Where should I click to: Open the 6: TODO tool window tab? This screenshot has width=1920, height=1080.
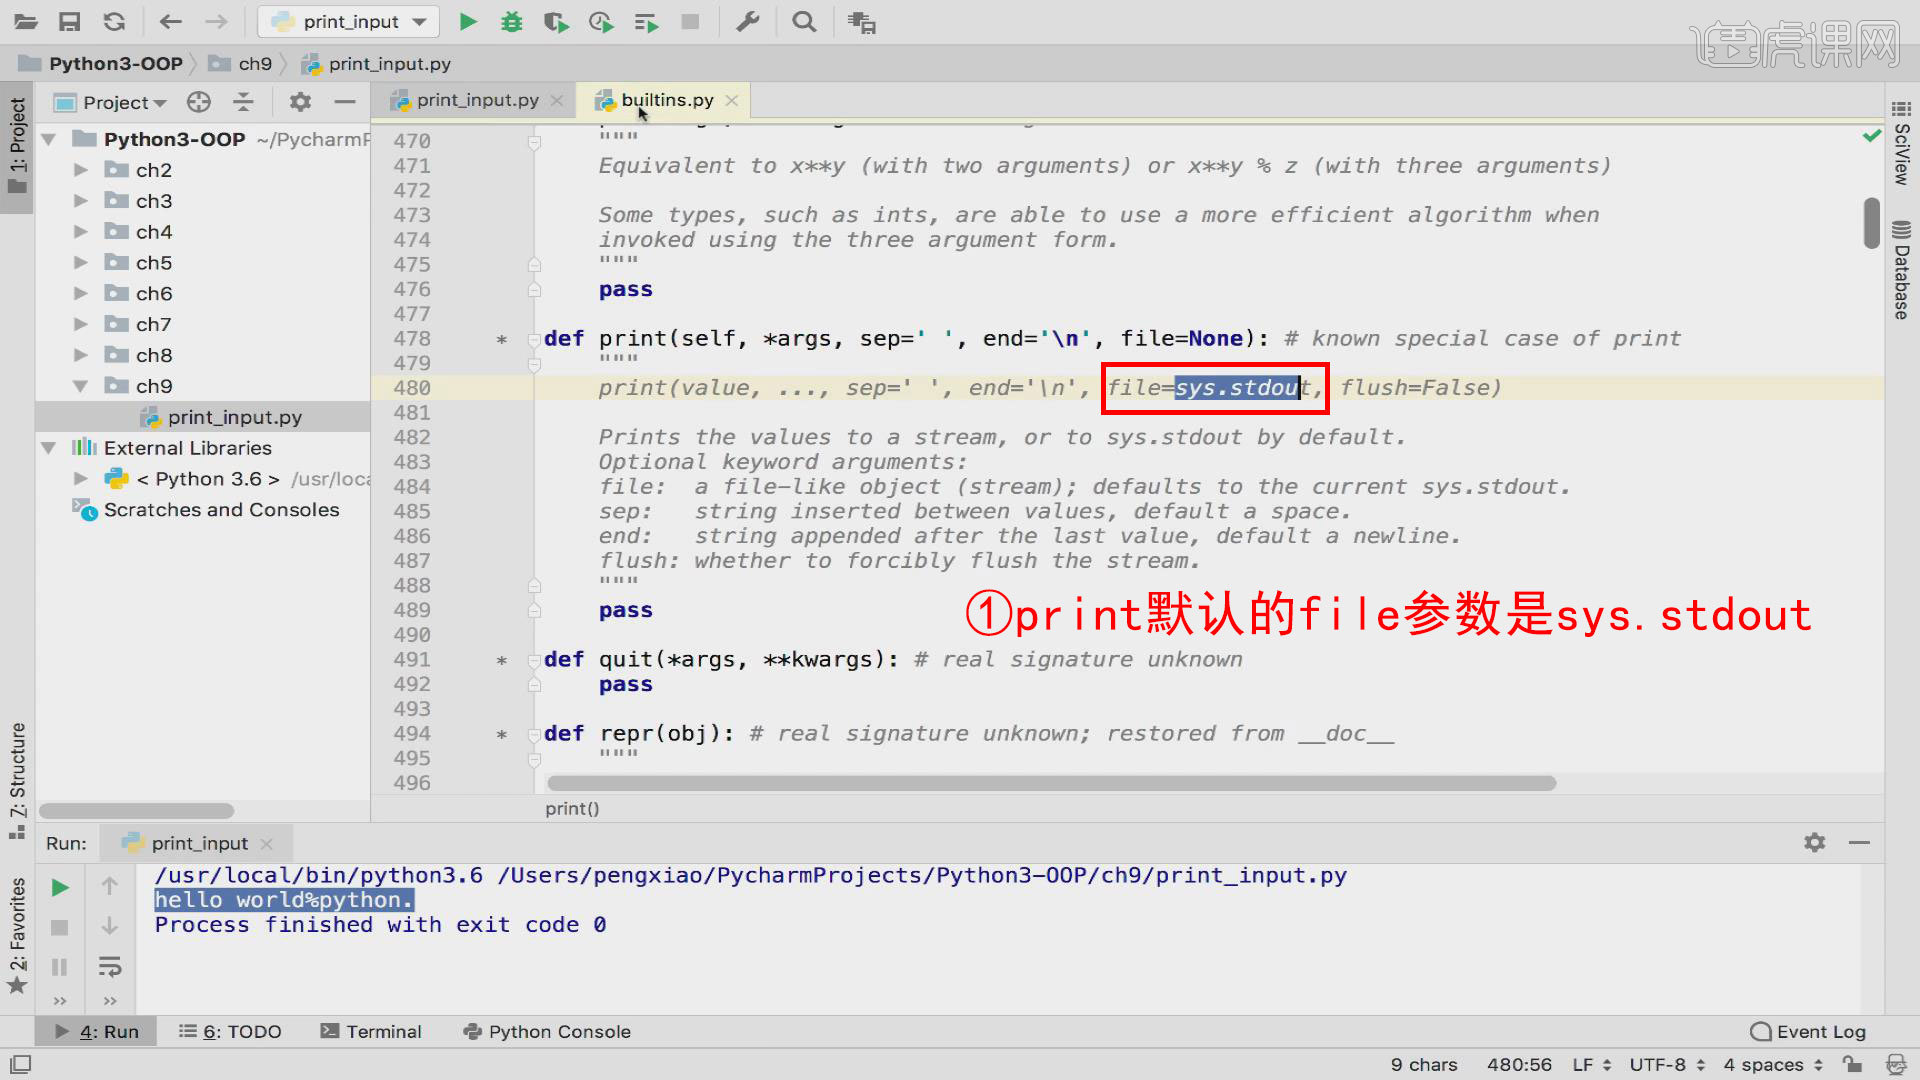coord(230,1032)
